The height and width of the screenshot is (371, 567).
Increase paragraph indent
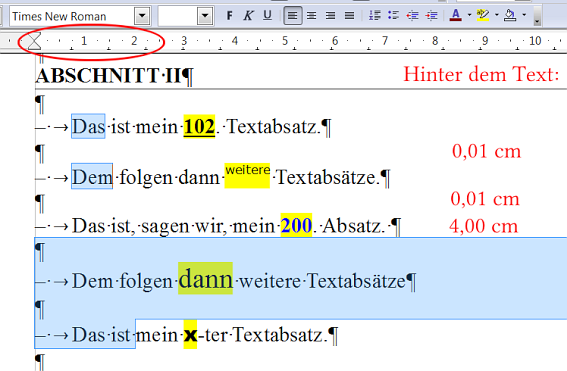[x=431, y=16]
